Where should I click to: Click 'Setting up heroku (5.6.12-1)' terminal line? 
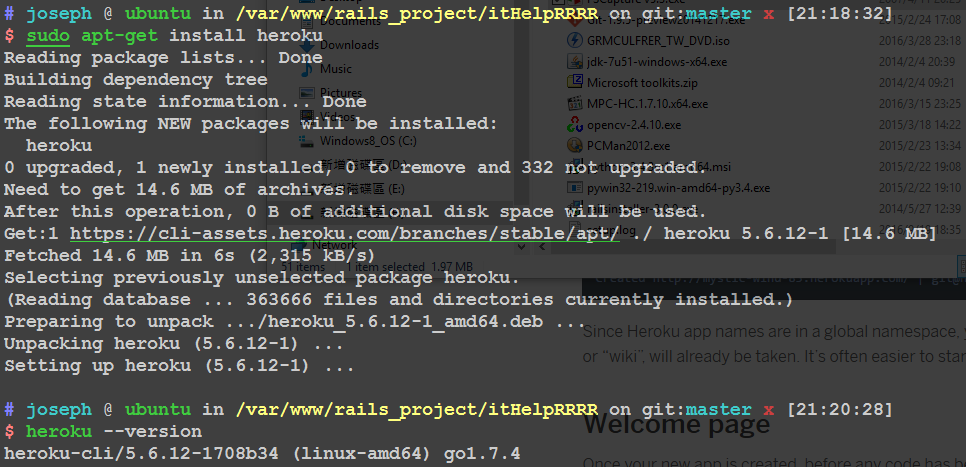click(179, 366)
